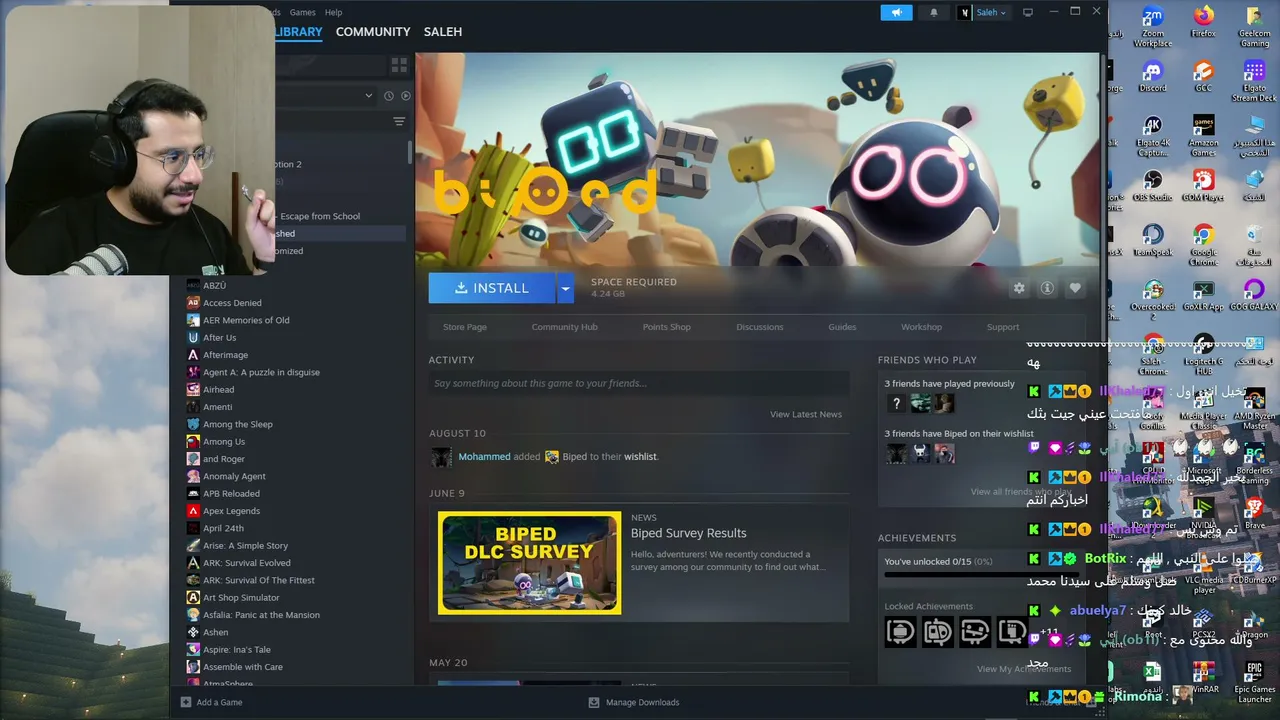Screen dimensions: 1280x720
Task: Switch Steam to Big Picture mode
Action: 1027,12
